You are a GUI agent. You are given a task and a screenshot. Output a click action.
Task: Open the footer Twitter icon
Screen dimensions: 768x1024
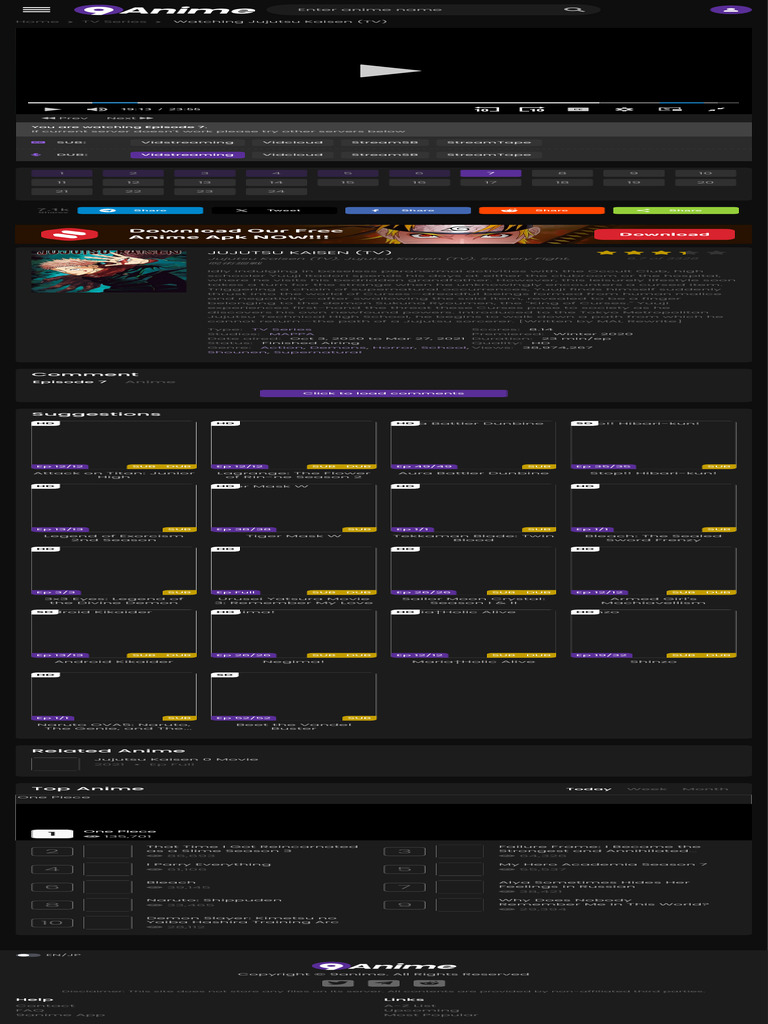coord(338,984)
